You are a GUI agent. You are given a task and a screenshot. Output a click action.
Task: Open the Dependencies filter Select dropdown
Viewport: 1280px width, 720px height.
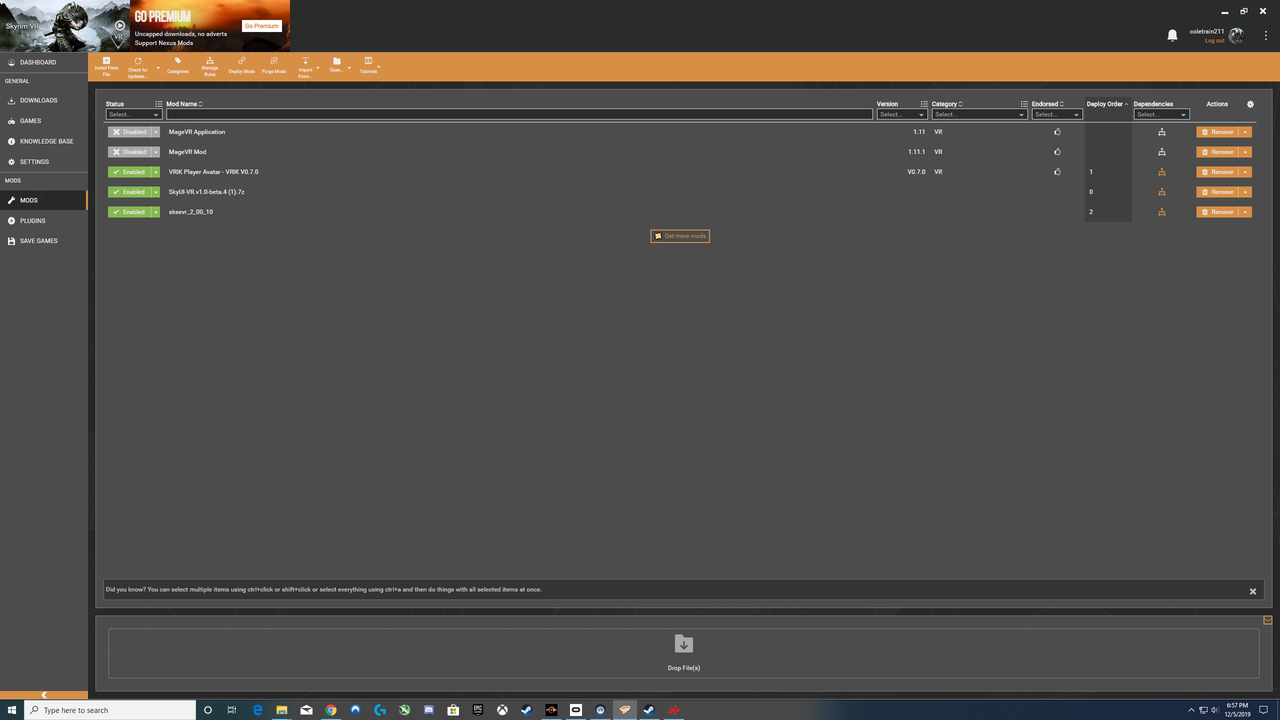pos(1161,114)
